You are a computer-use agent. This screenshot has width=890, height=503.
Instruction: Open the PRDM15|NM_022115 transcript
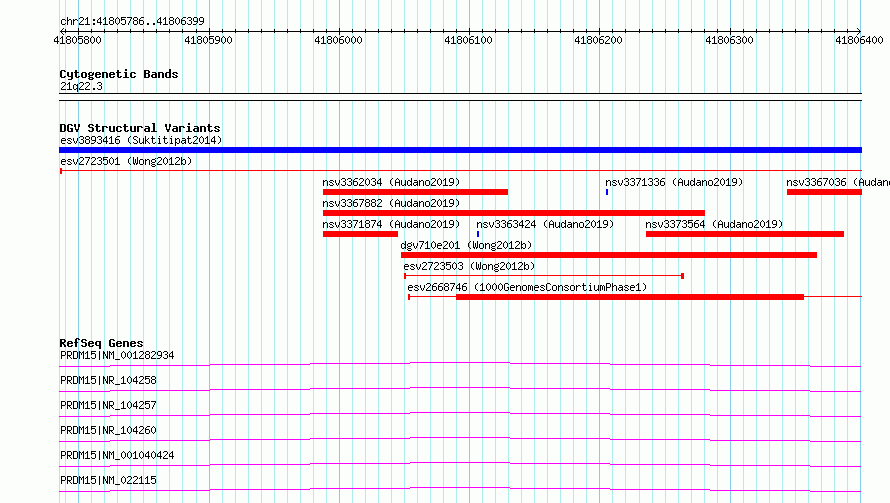point(108,480)
